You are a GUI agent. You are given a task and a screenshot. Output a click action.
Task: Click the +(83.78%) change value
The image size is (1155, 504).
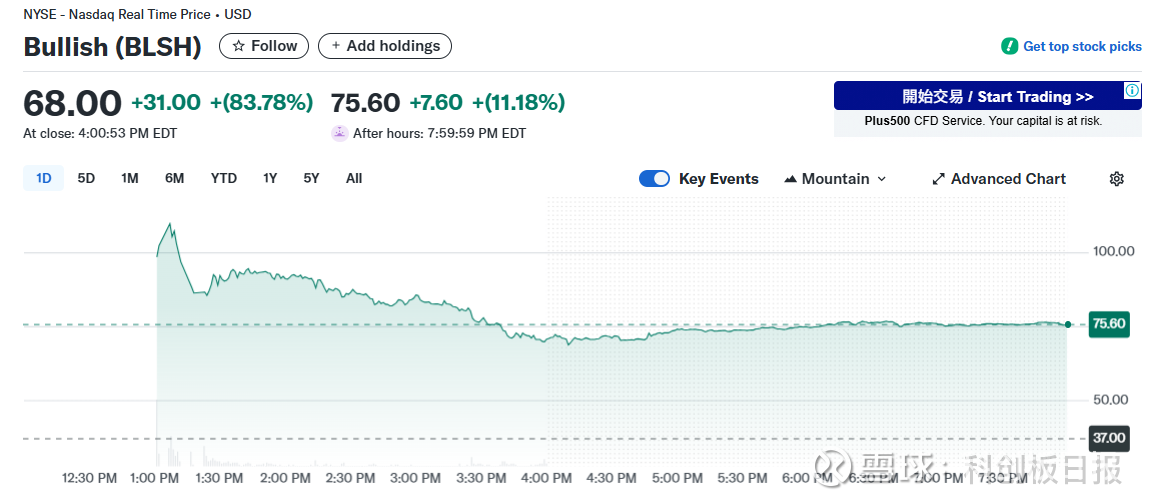coord(262,102)
